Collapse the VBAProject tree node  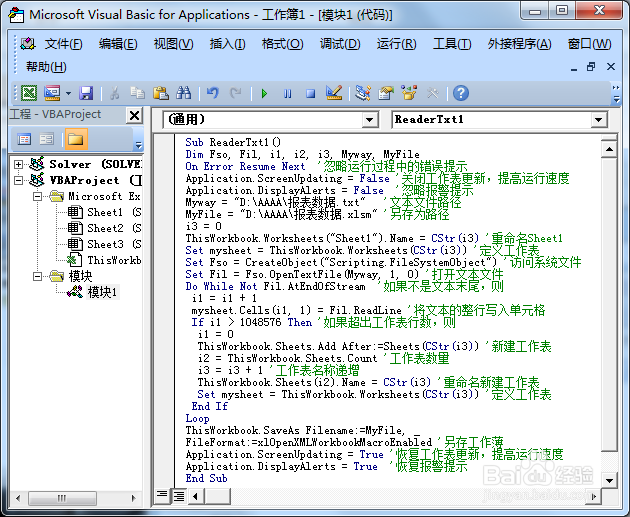coord(18,180)
